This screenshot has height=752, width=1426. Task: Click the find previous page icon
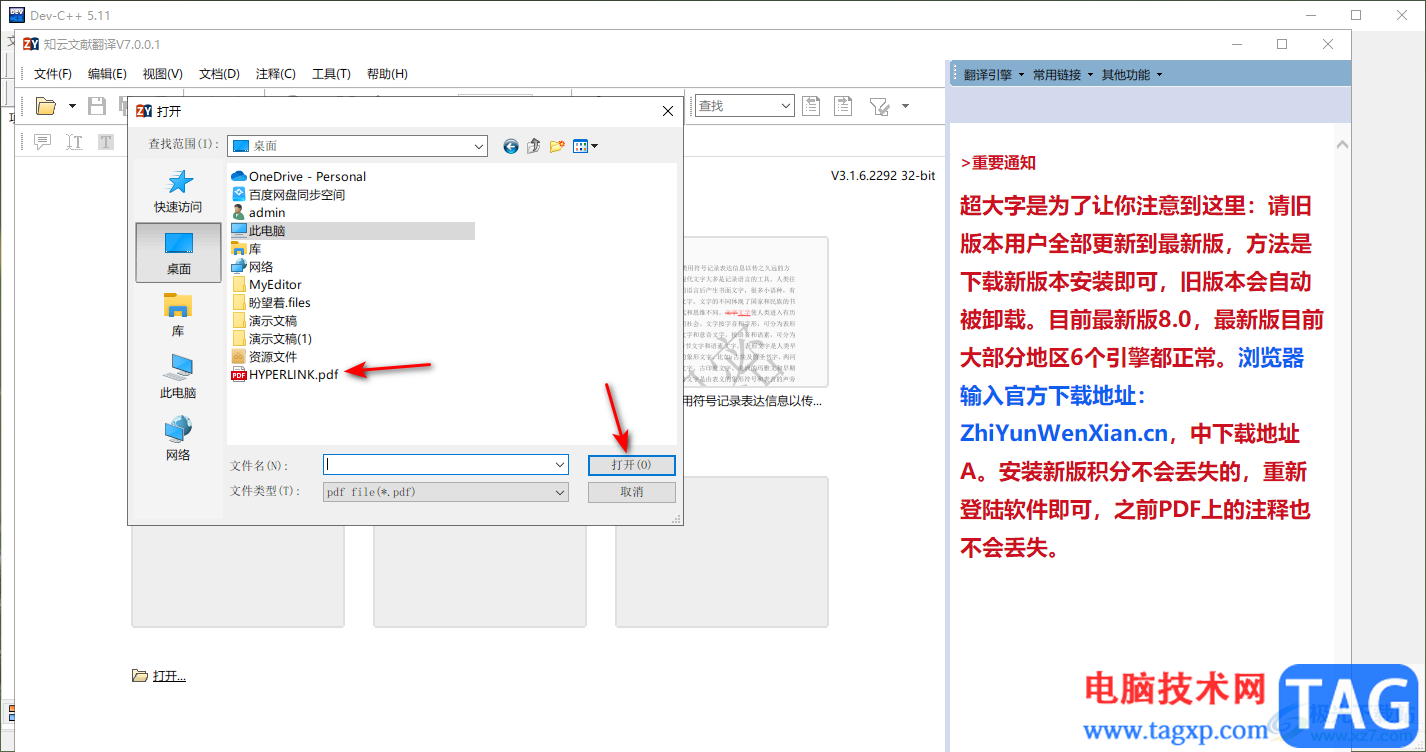pyautogui.click(x=811, y=106)
